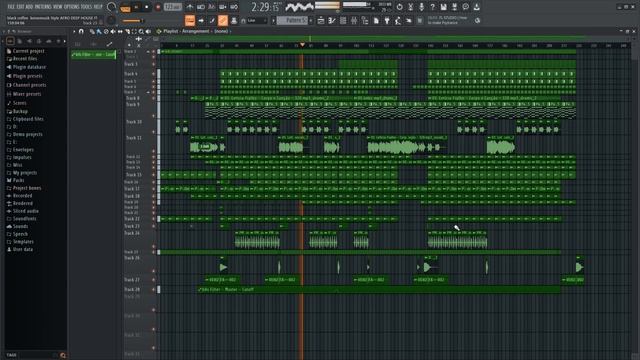Viewport: 640px width, 360px height.
Task: Select the playlist mute tool
Action: tap(113, 31)
